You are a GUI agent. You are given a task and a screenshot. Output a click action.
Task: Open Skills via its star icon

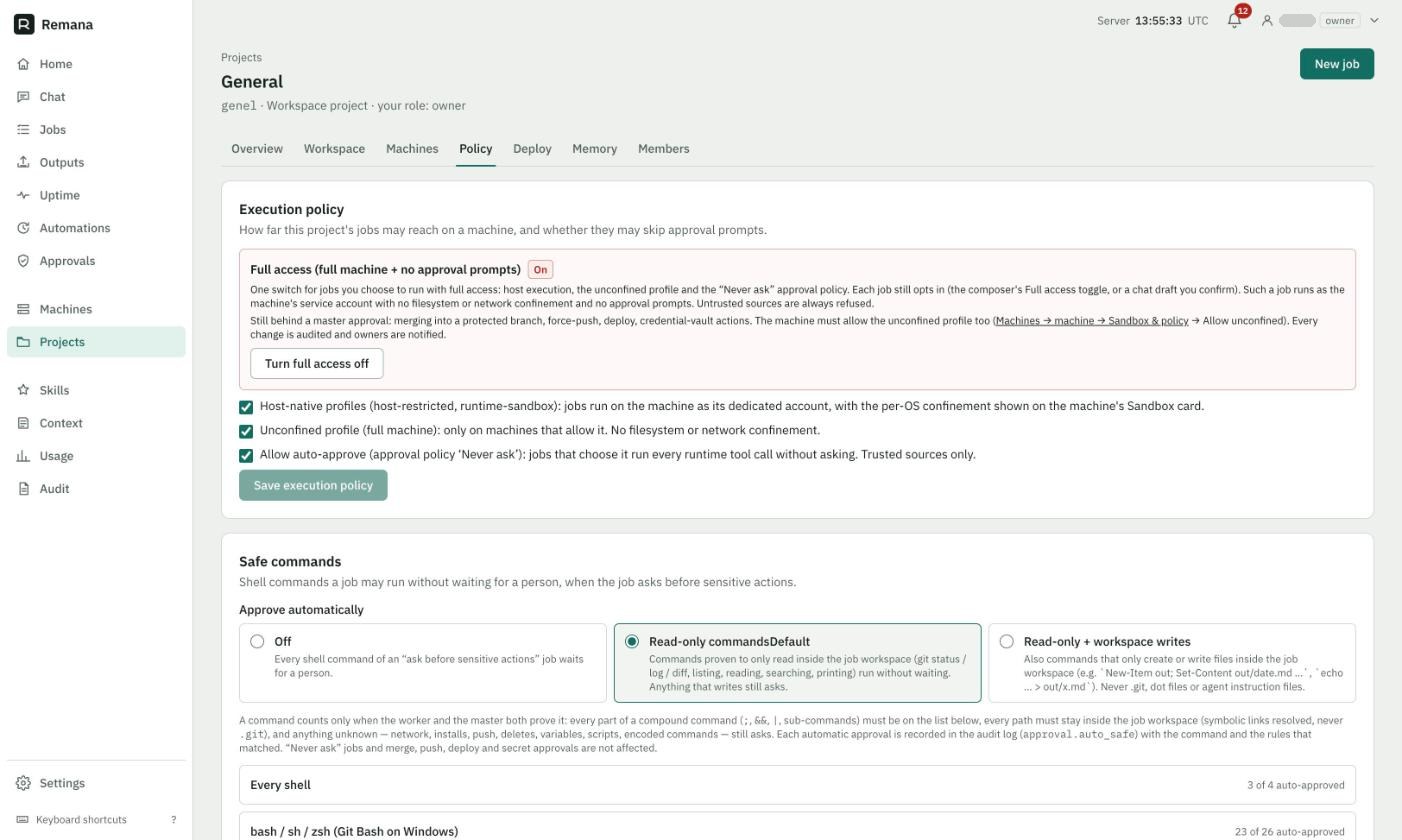(x=23, y=390)
